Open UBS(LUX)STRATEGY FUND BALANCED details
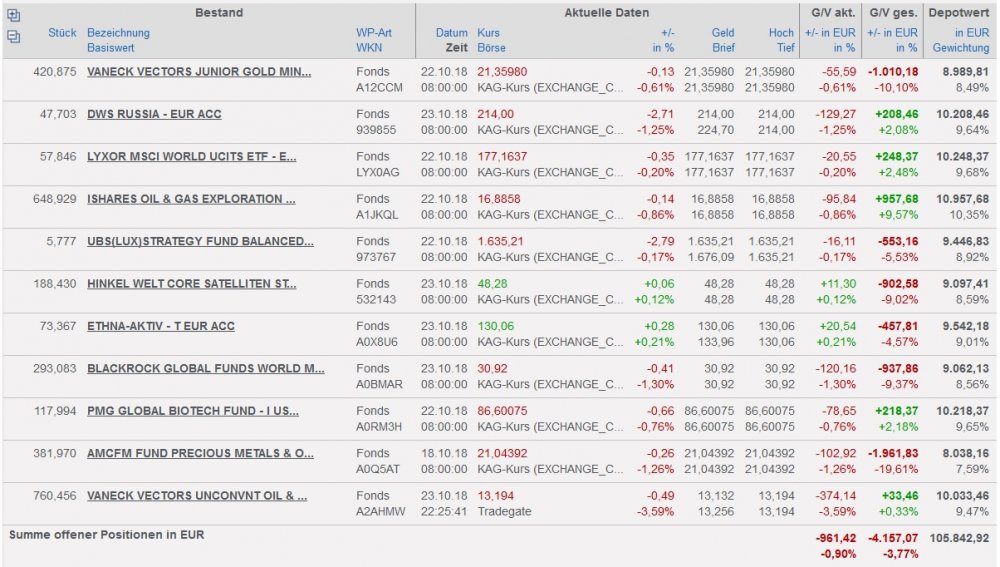 200,241
